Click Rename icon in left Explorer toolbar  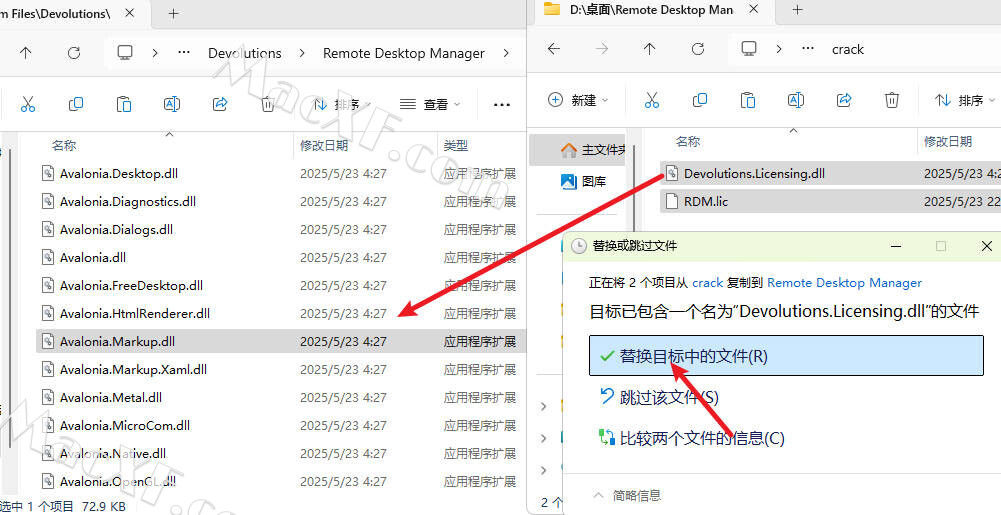coord(172,104)
